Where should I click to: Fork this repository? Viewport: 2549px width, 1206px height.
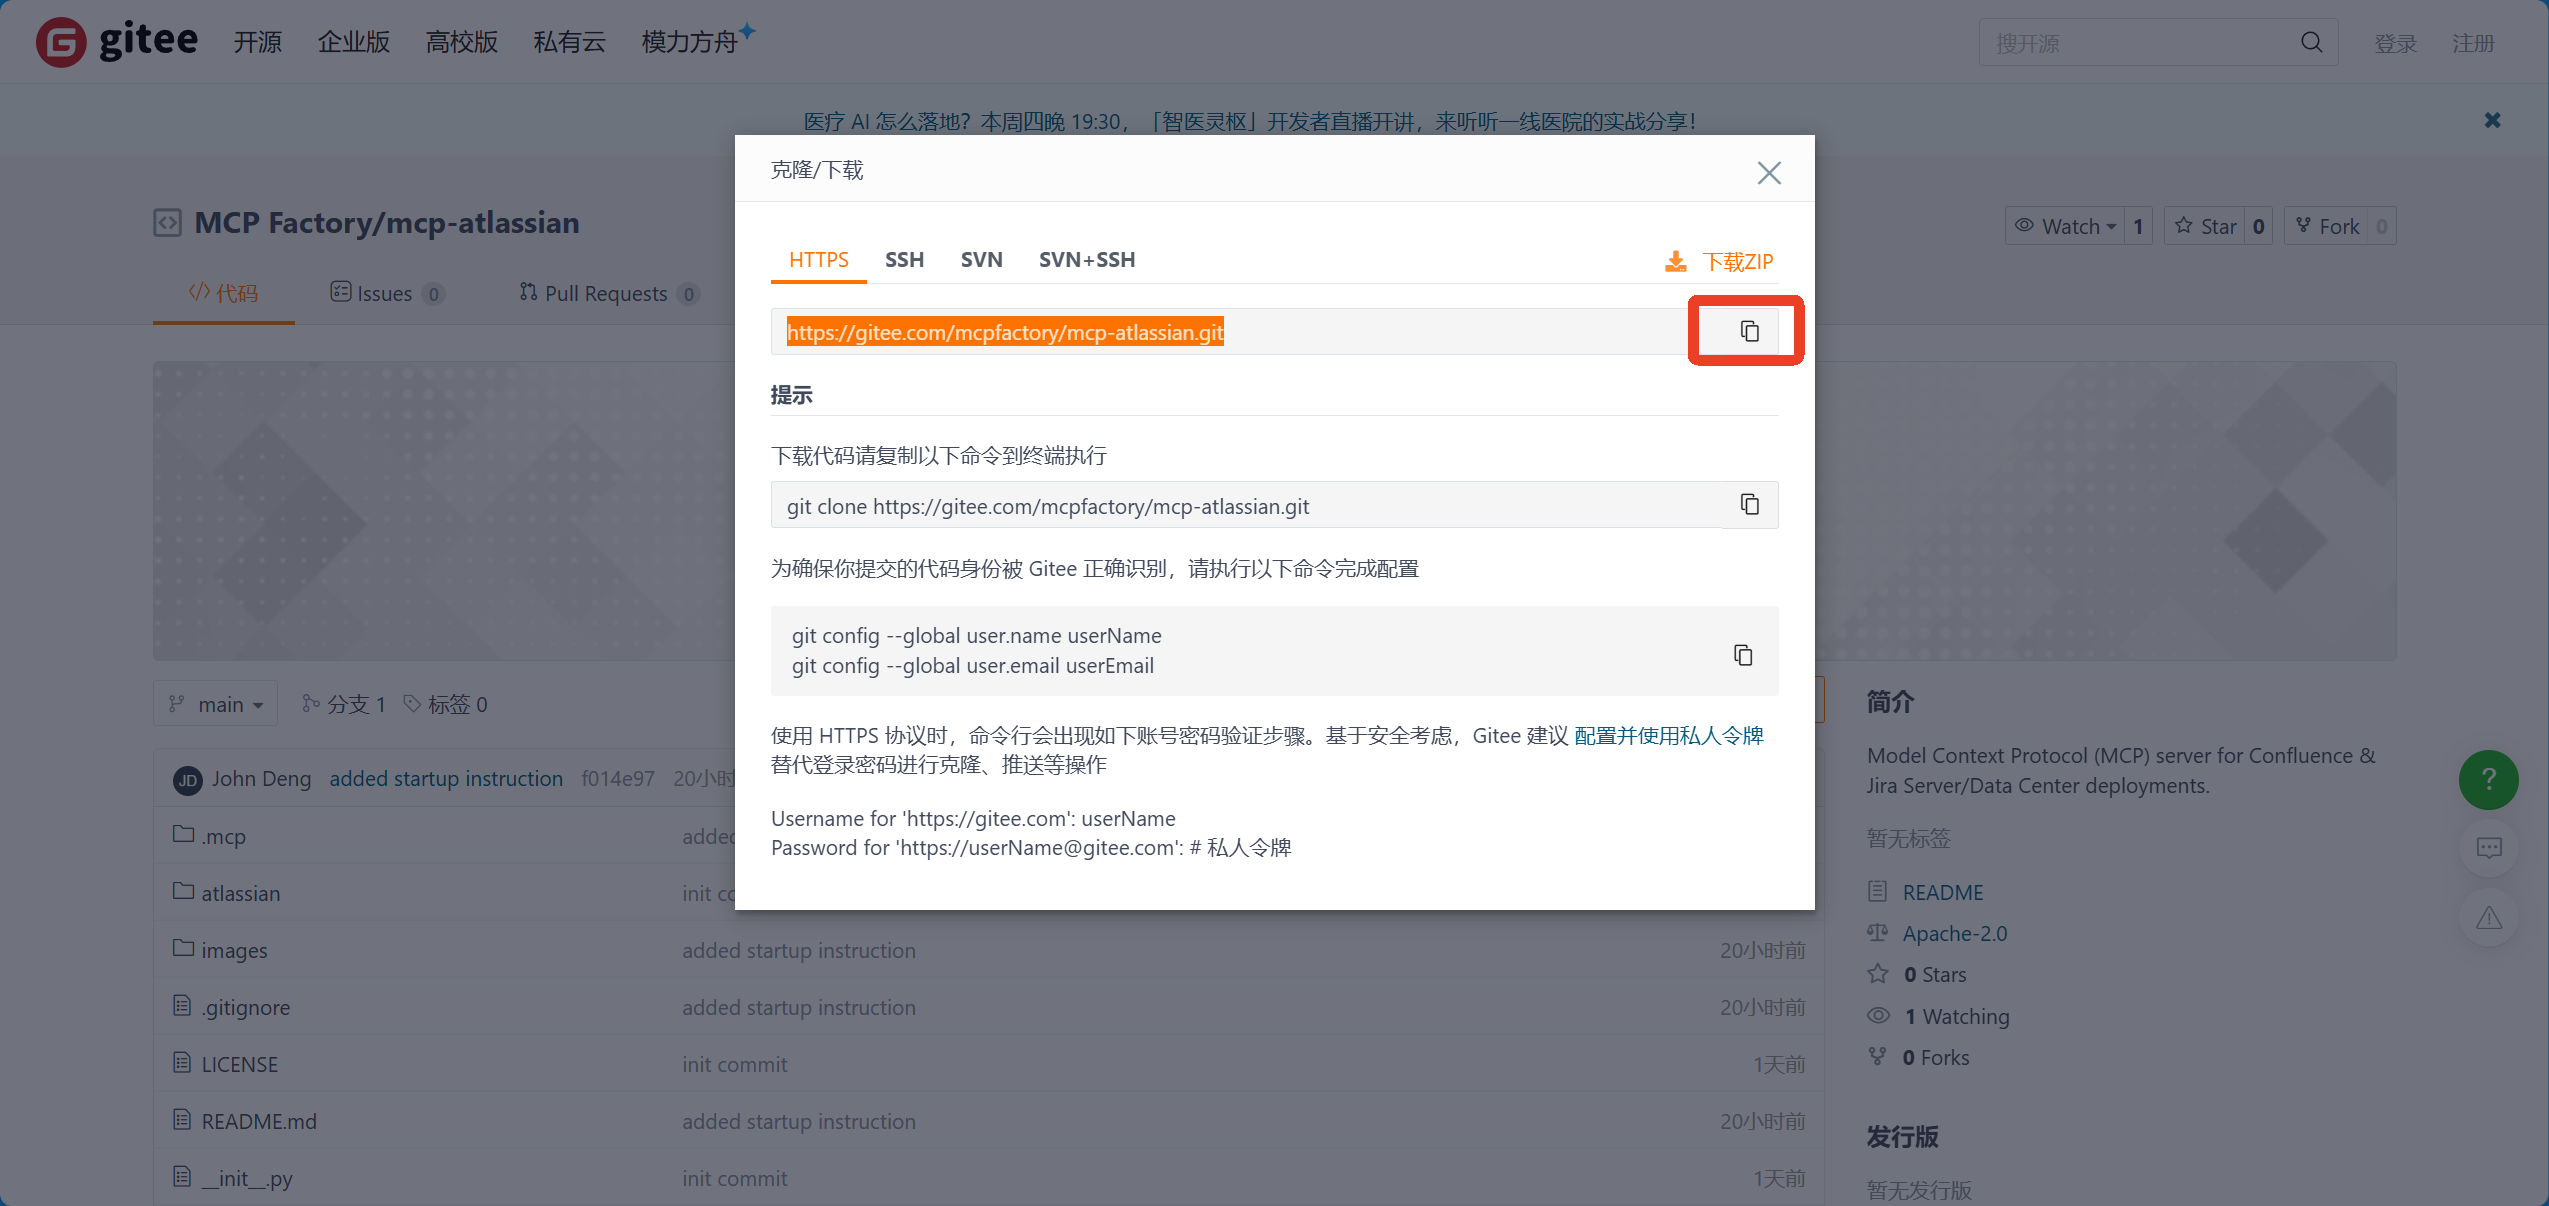pyautogui.click(x=2327, y=227)
